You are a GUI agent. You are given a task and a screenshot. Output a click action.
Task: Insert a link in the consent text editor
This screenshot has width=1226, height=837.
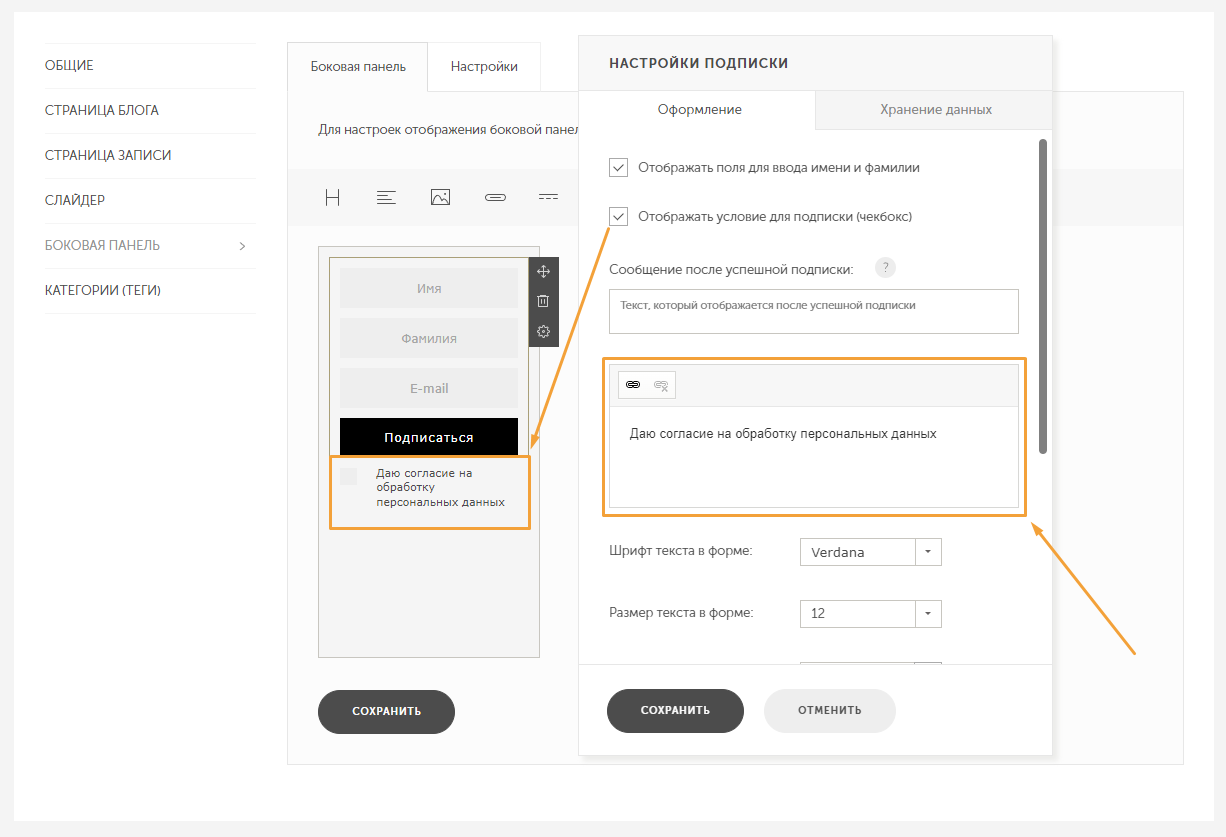pyautogui.click(x=633, y=385)
